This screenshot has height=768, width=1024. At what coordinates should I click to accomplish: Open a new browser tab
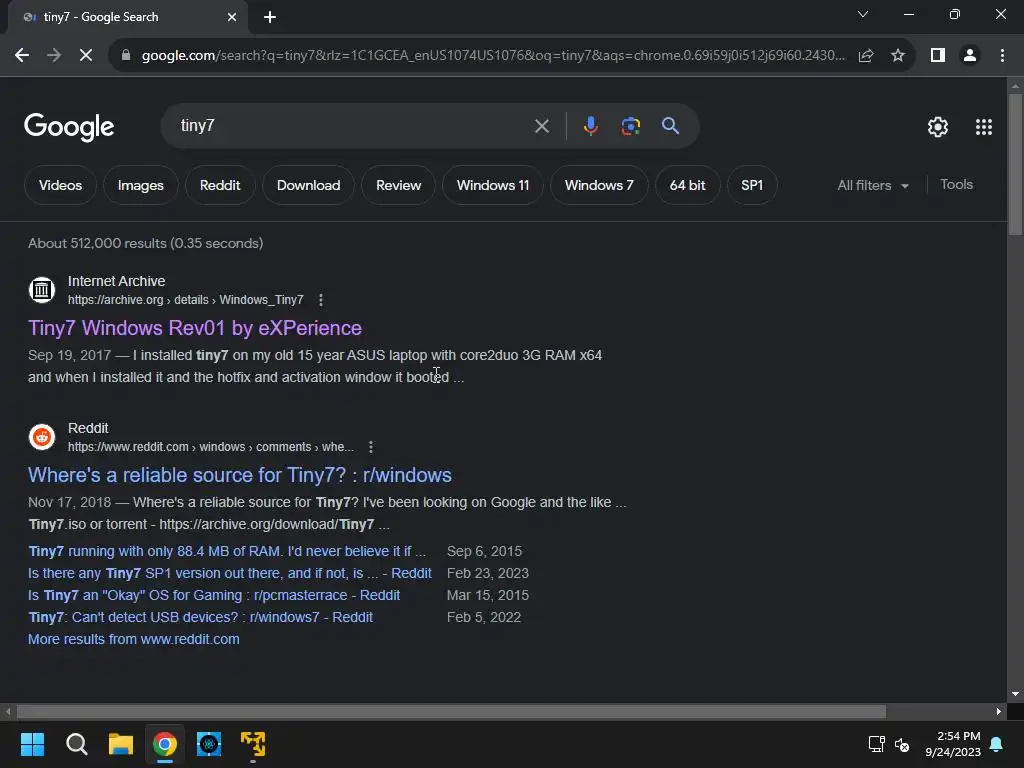(270, 18)
